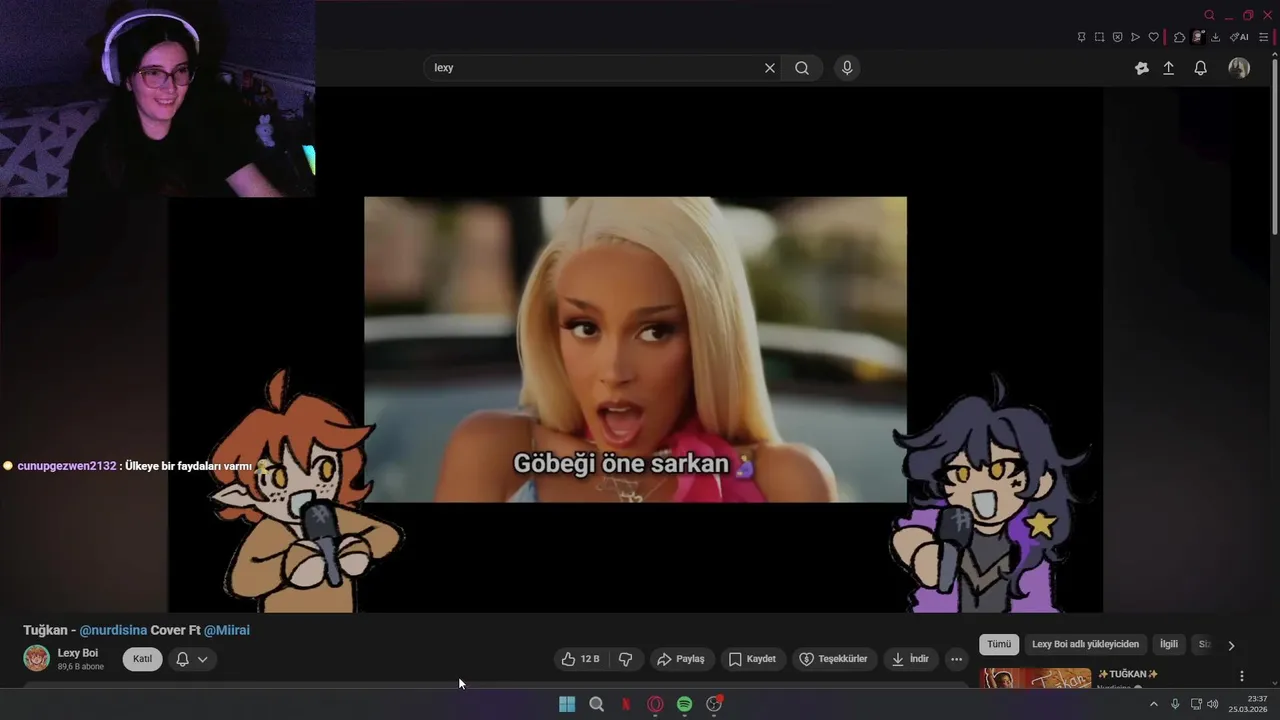
Task: Open the notification bell dropdown next to Katıl
Action: click(x=192, y=659)
